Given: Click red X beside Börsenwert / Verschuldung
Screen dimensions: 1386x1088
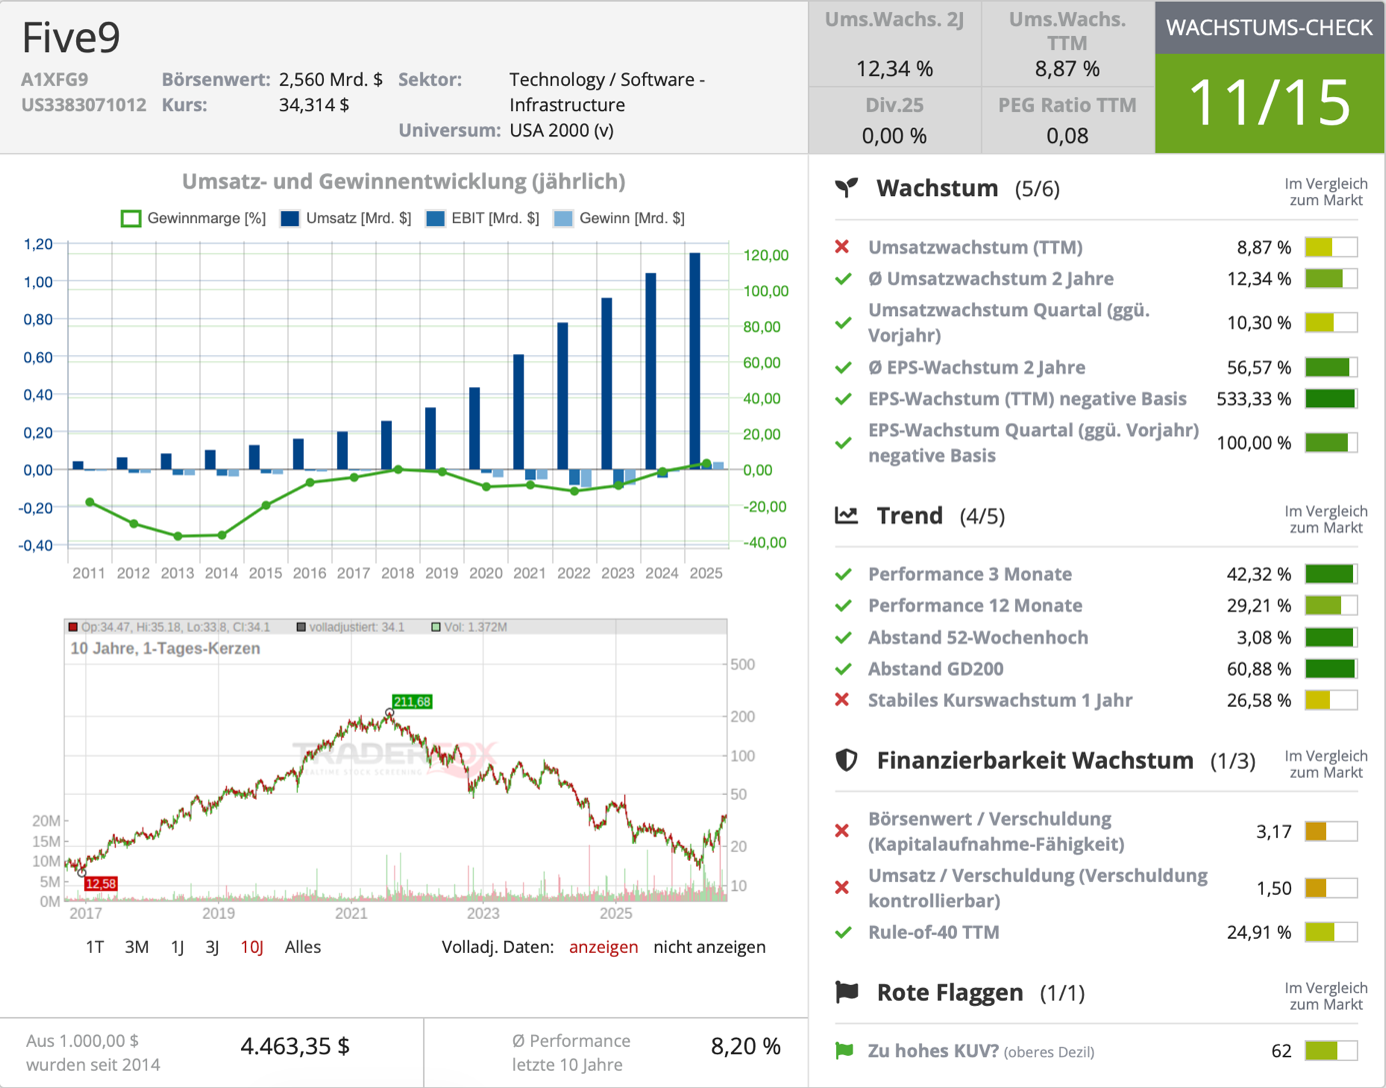Looking at the screenshot, I should (x=842, y=831).
